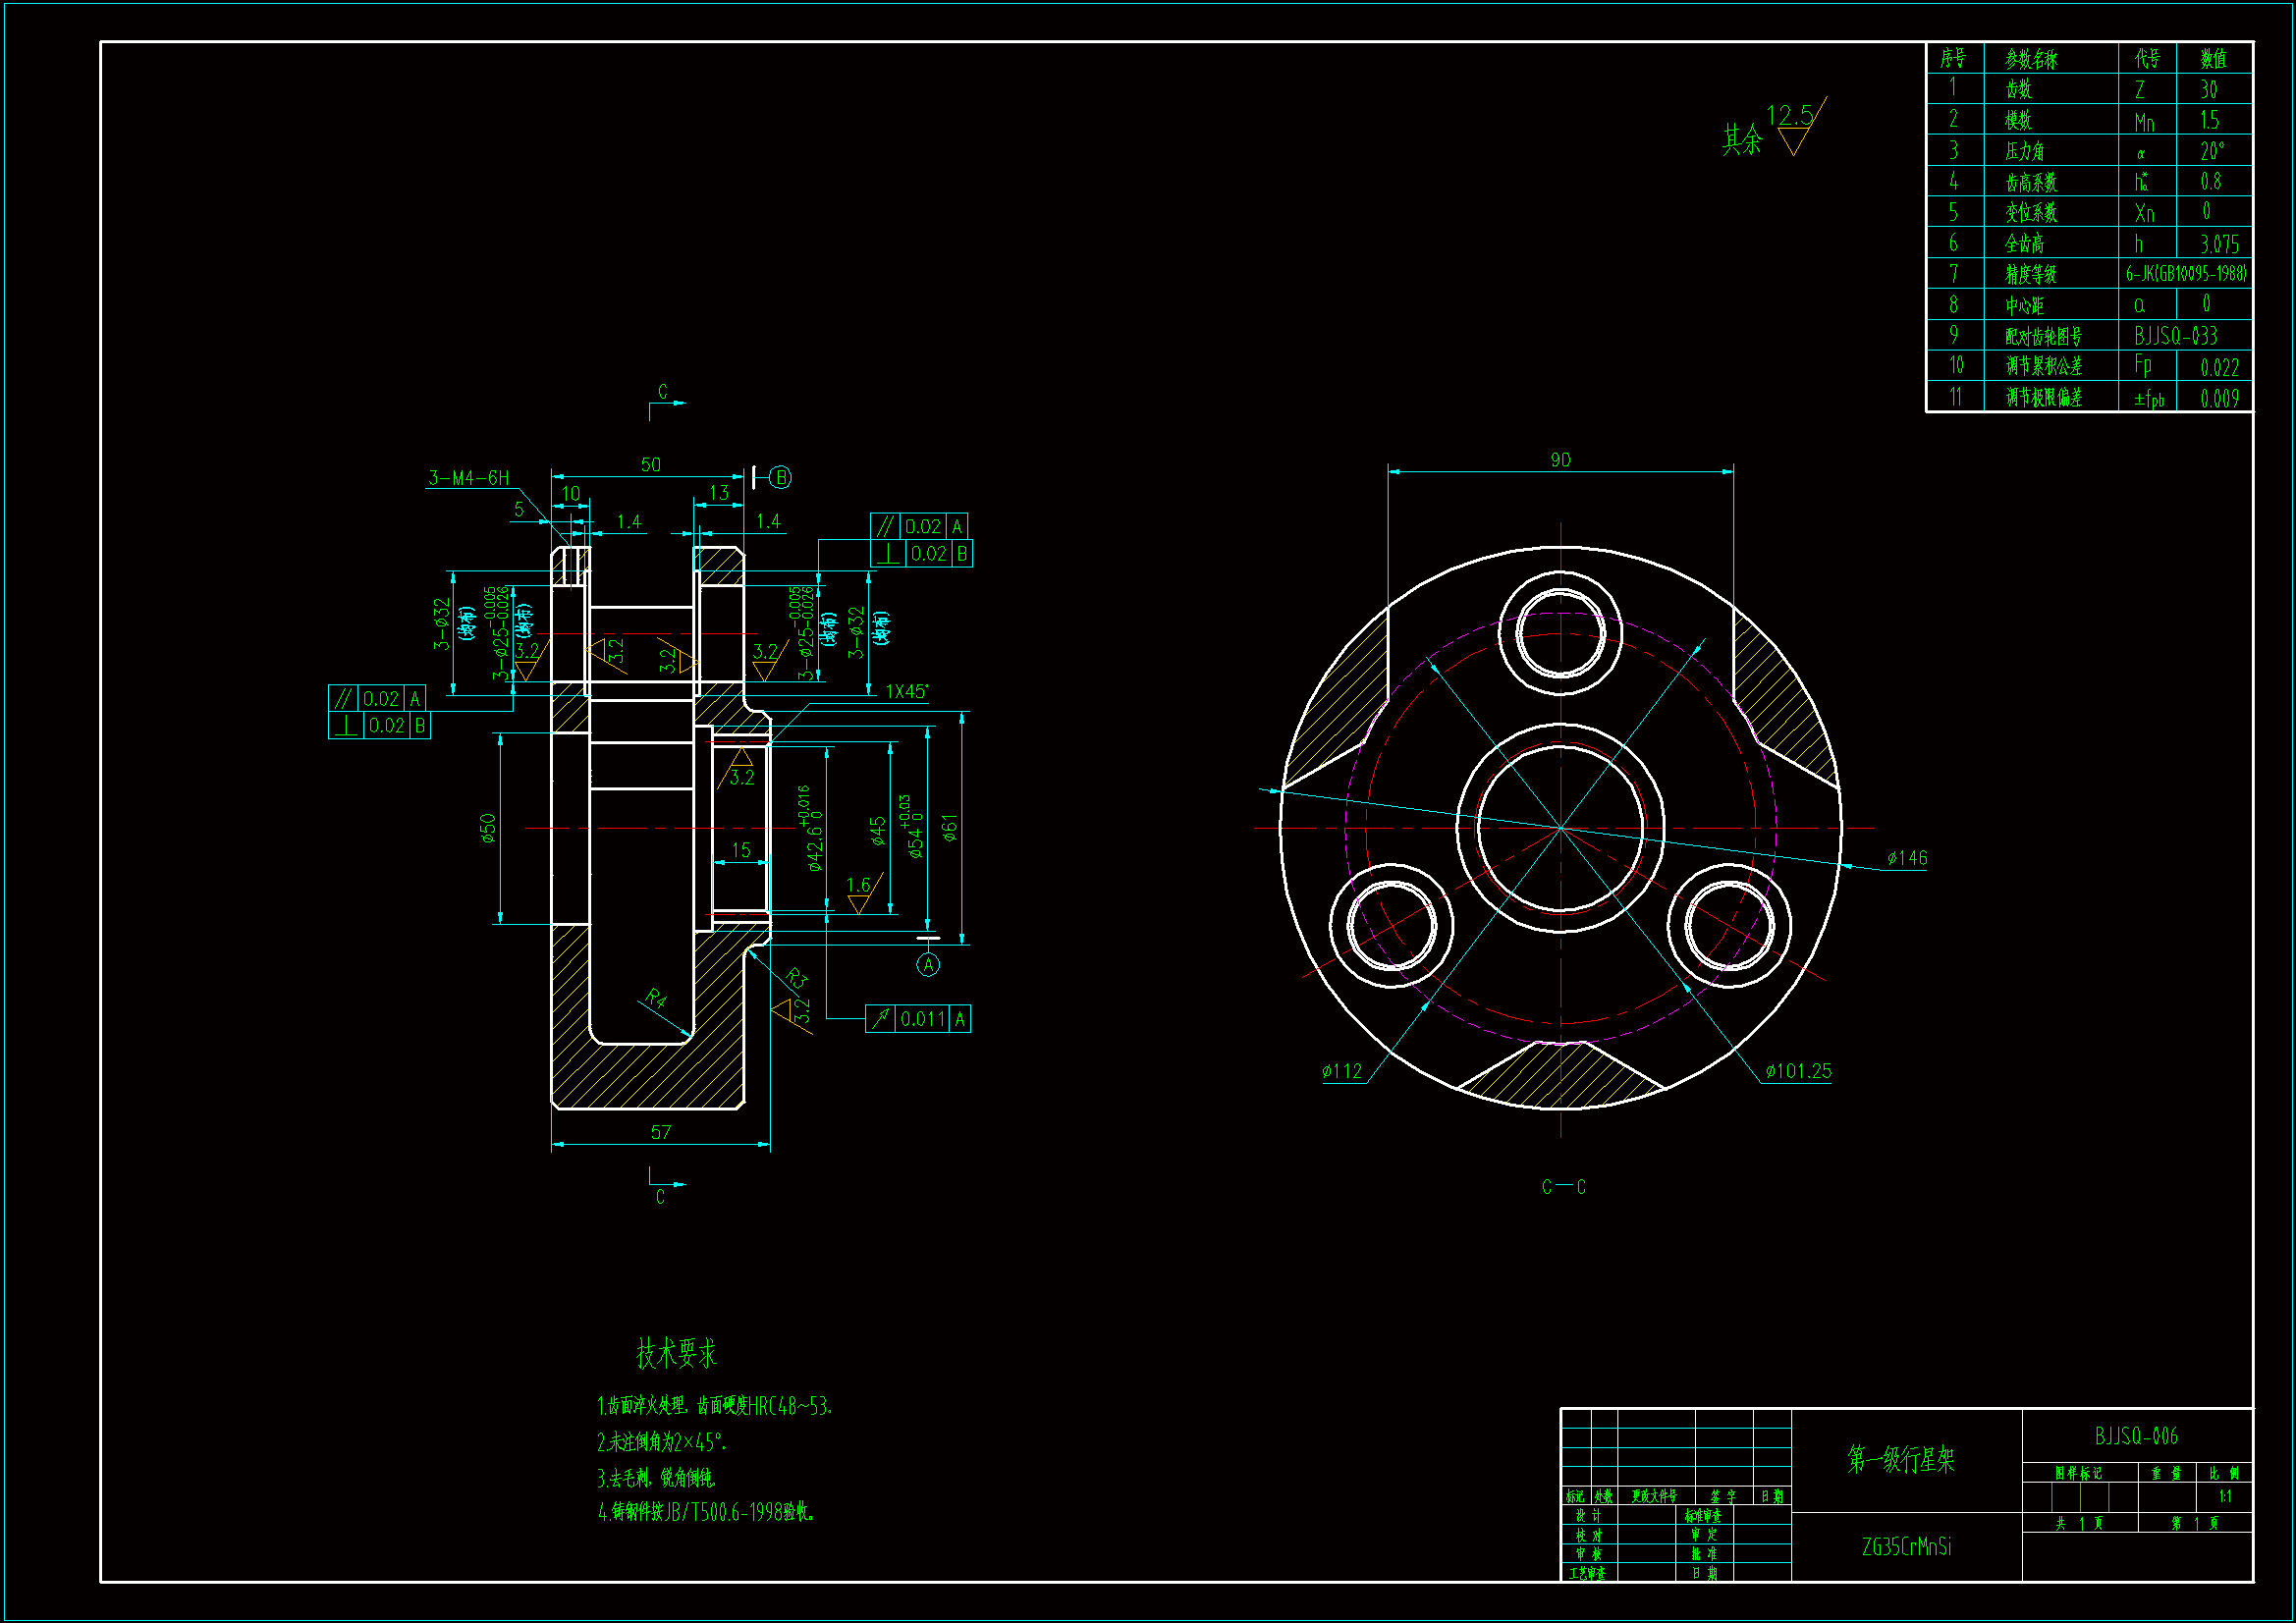Click the BJJSQ-033 cell in the parameter table
This screenshot has height=1623, width=2296.
pyautogui.click(x=2175, y=336)
